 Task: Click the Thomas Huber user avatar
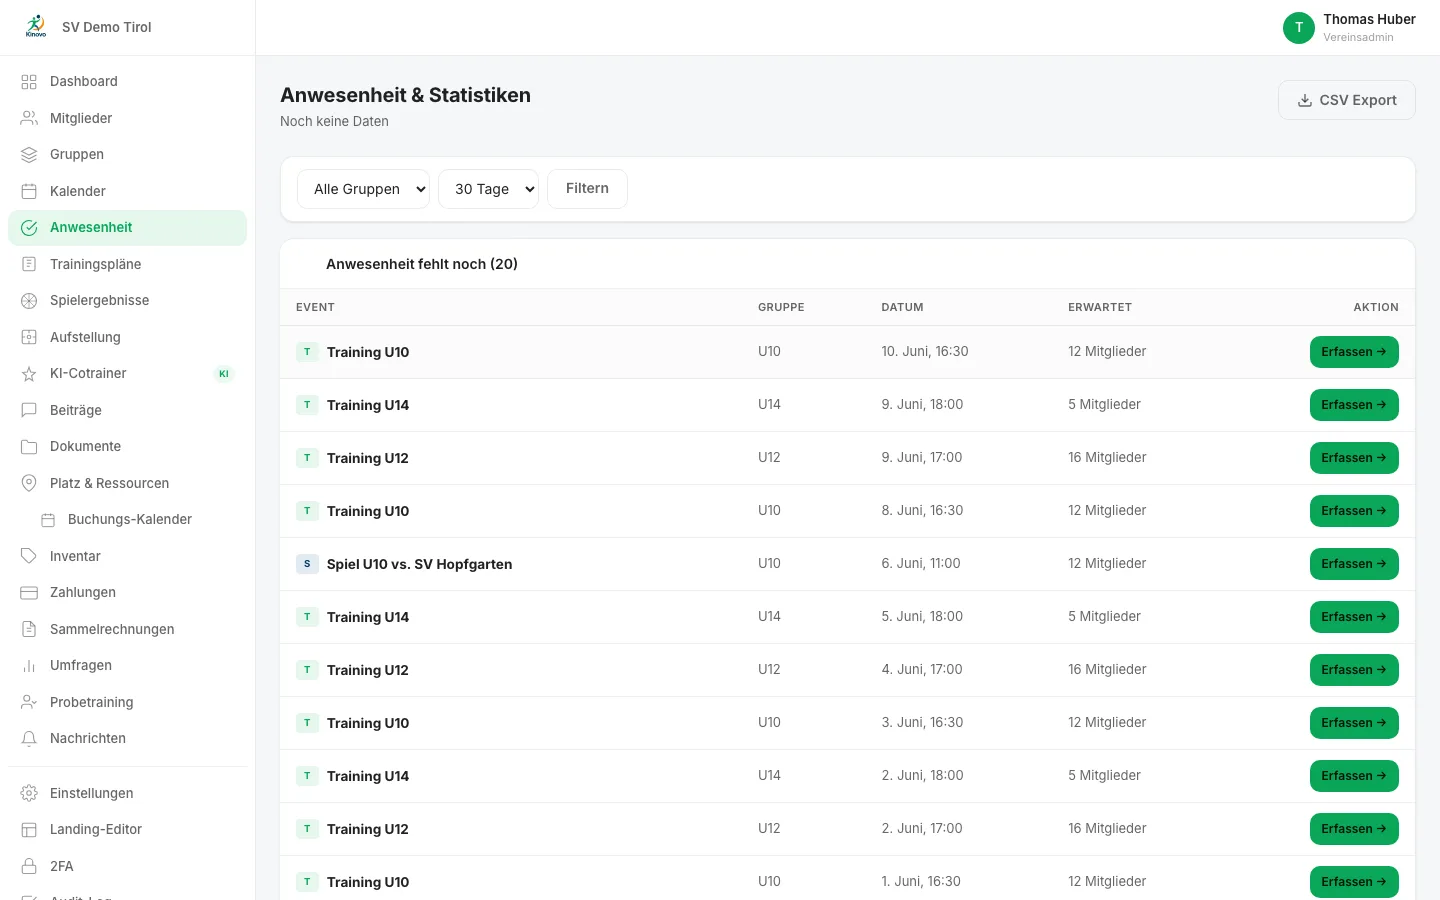point(1299,28)
